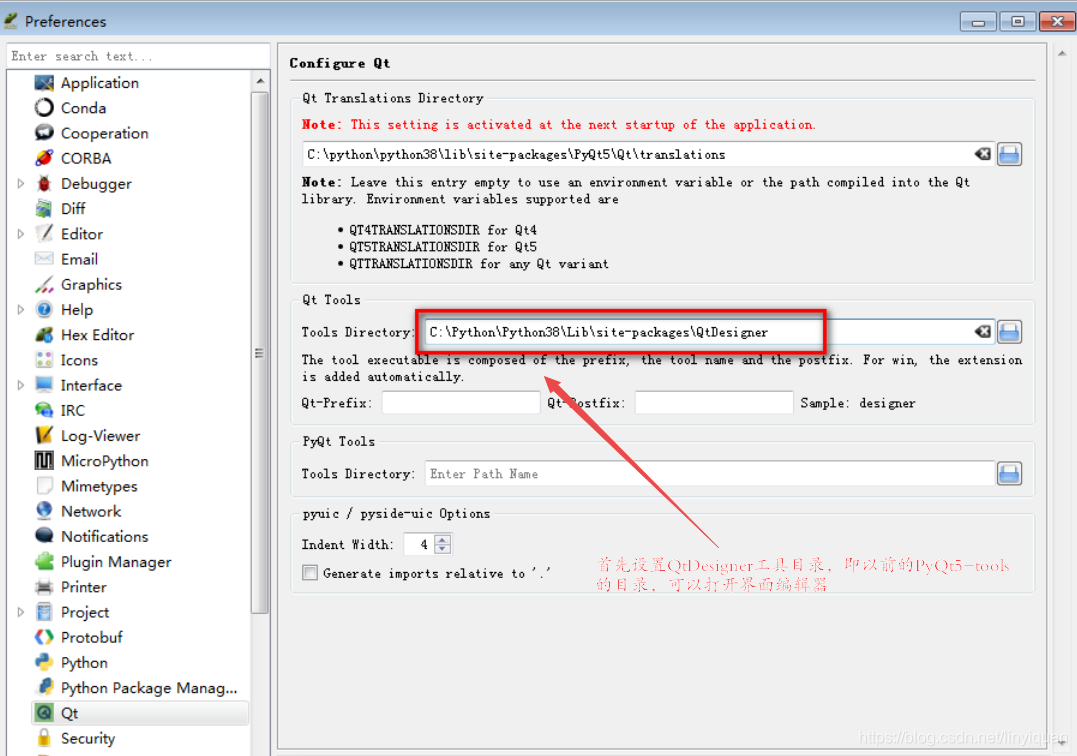The width and height of the screenshot is (1077, 756).
Task: Expand the Editor tree node
Action: click(x=21, y=234)
